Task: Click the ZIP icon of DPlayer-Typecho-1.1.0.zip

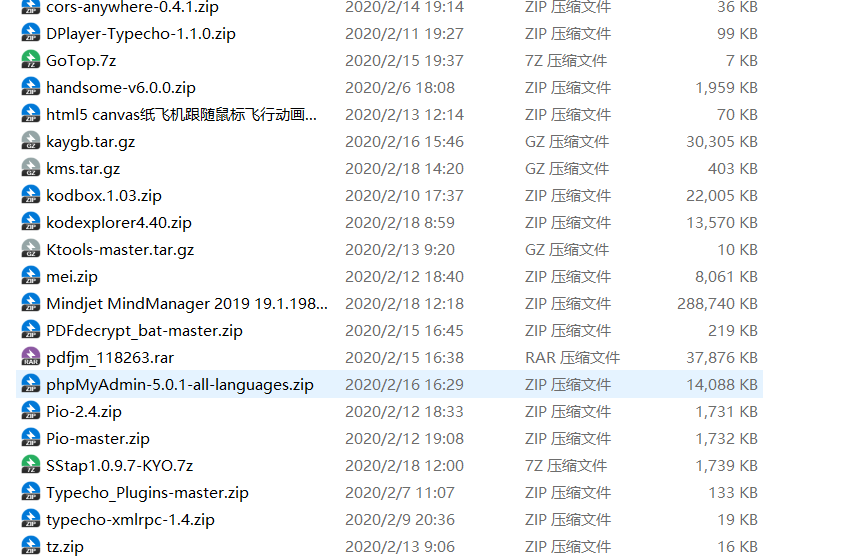Action: tap(30, 33)
